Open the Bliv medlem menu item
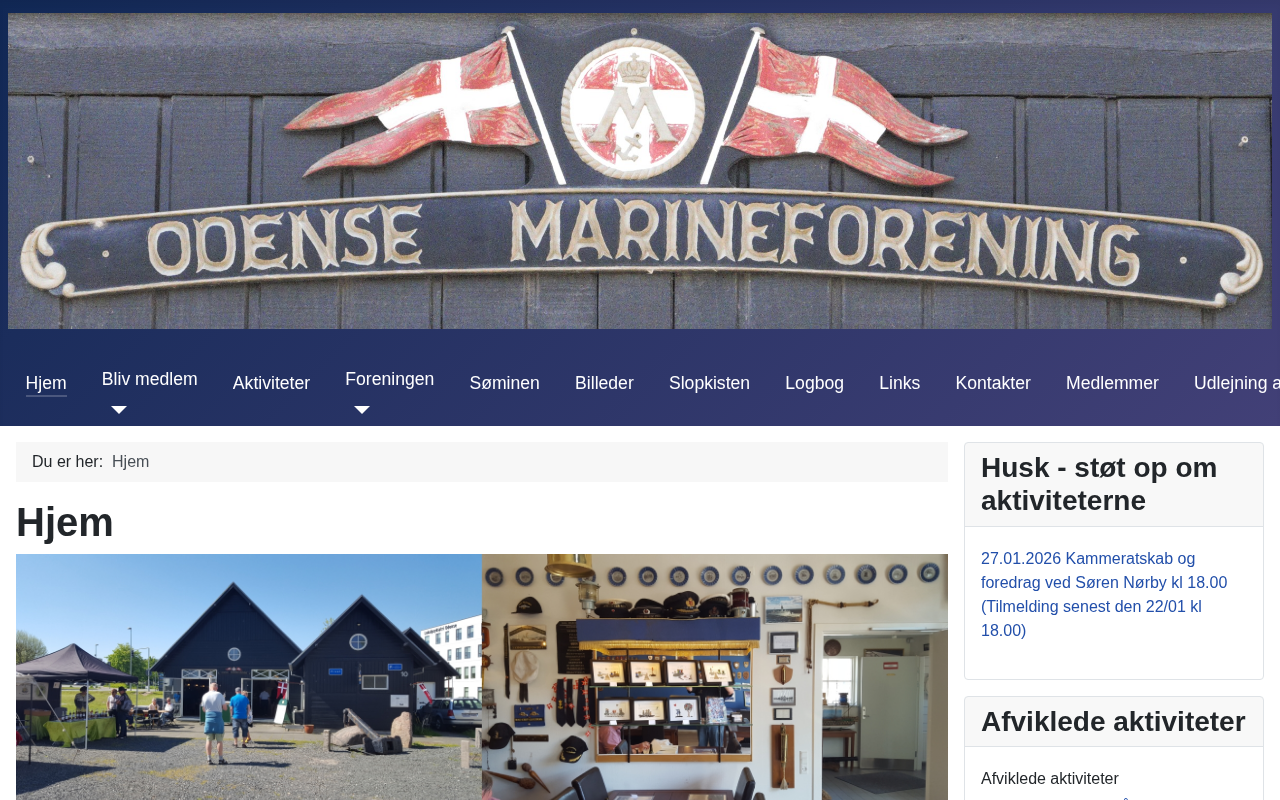The height and width of the screenshot is (800, 1280). click(x=150, y=379)
